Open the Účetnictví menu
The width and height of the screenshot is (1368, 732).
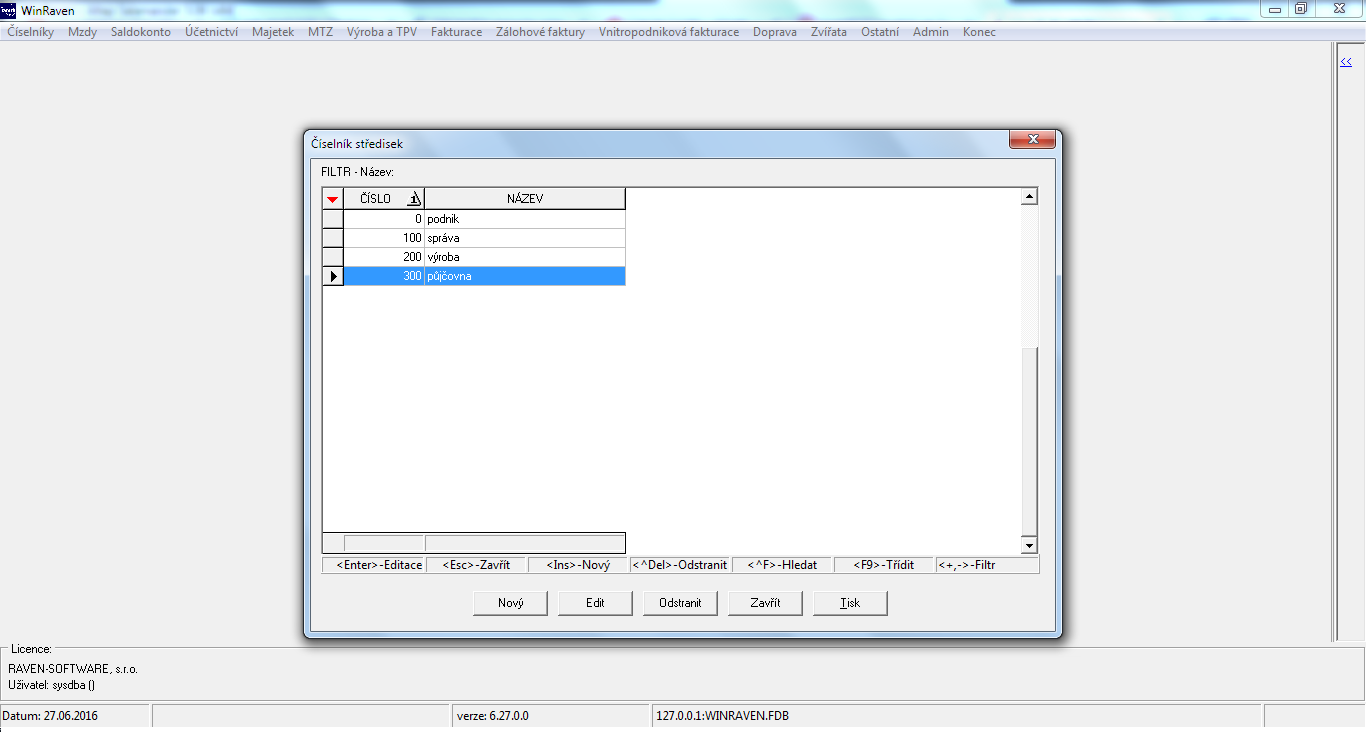211,32
